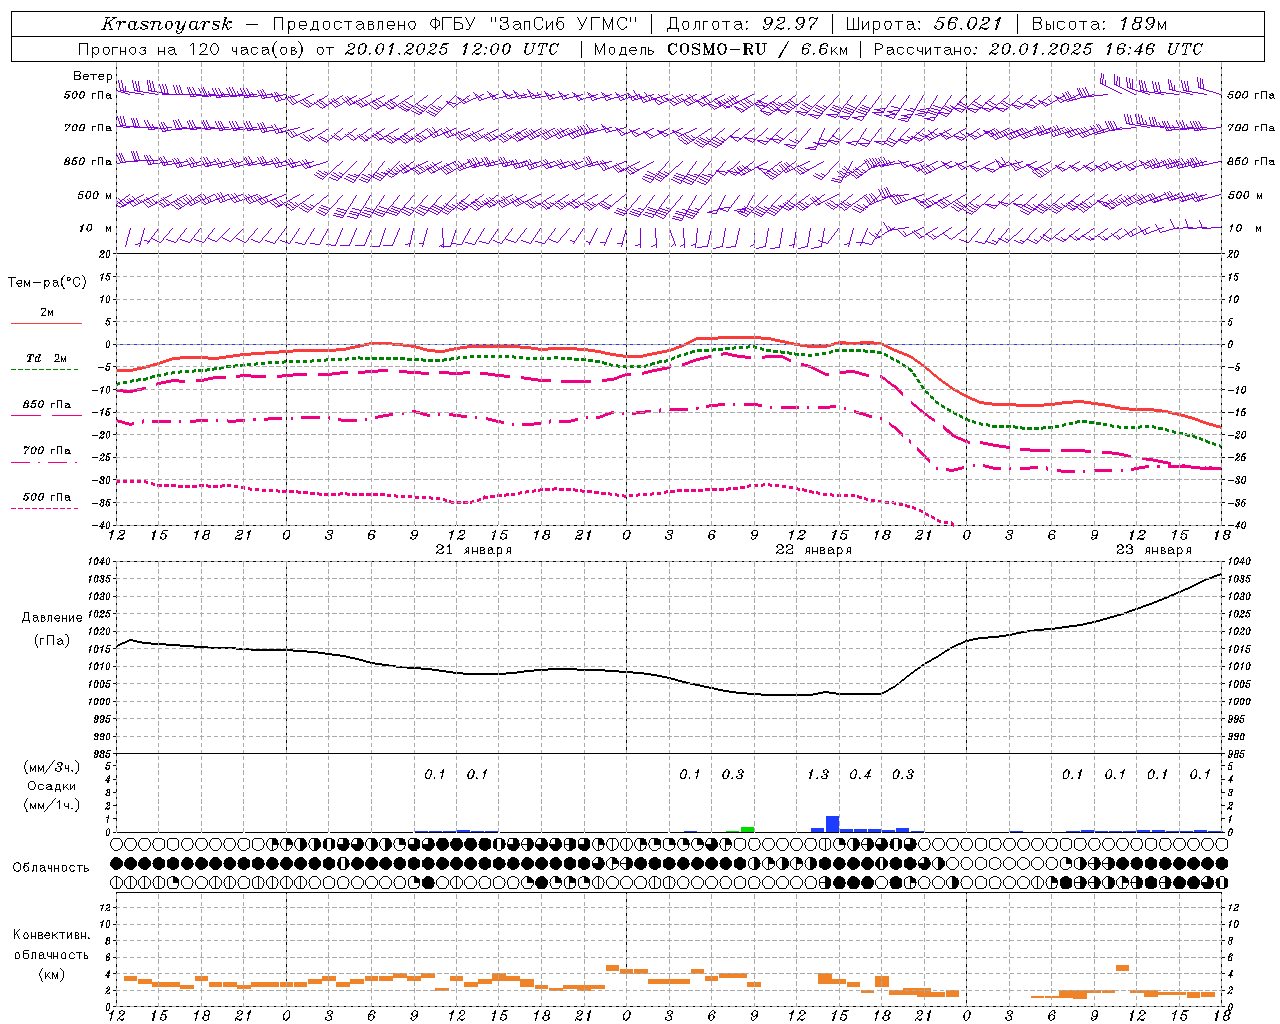Click the '1.3' precipitation amount value
This screenshot has height=1024, width=1280.
[x=818, y=774]
